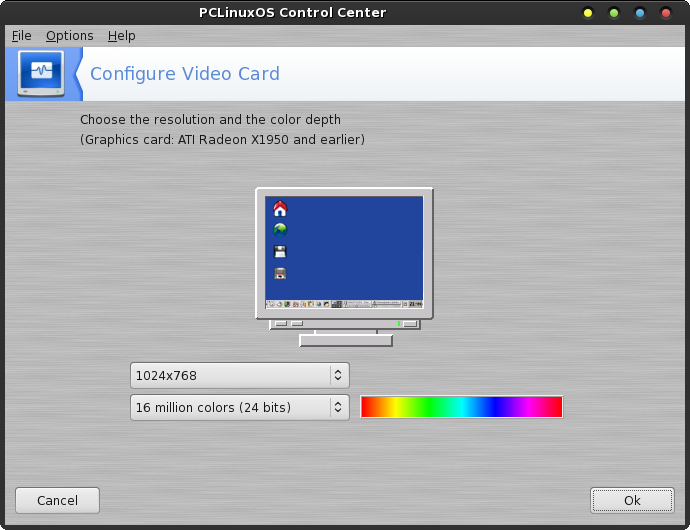Click the blue window control button

point(640,13)
